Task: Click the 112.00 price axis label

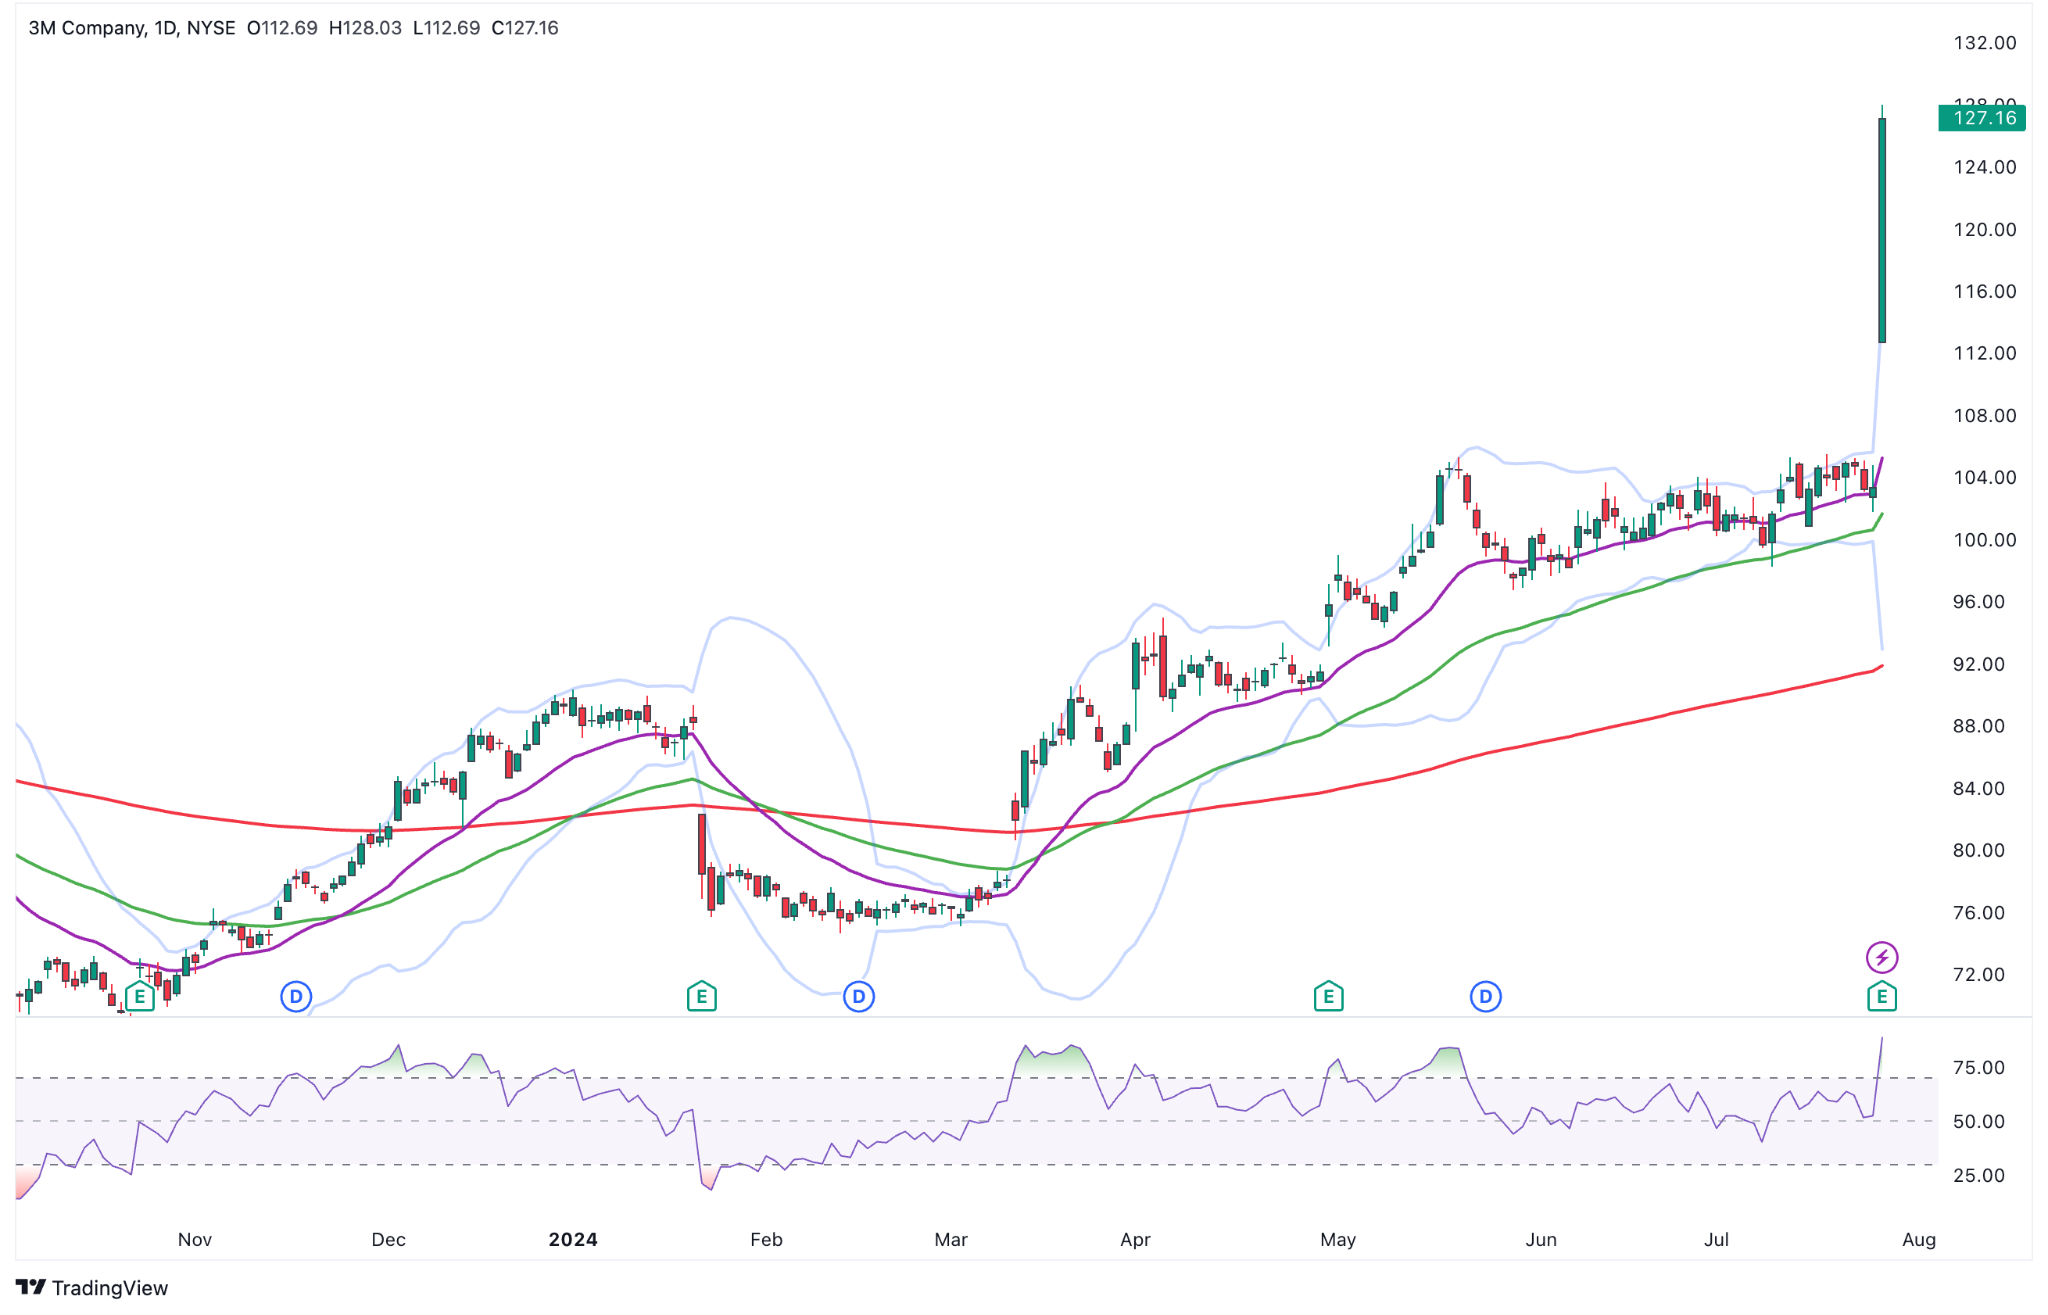Action: (x=1985, y=353)
